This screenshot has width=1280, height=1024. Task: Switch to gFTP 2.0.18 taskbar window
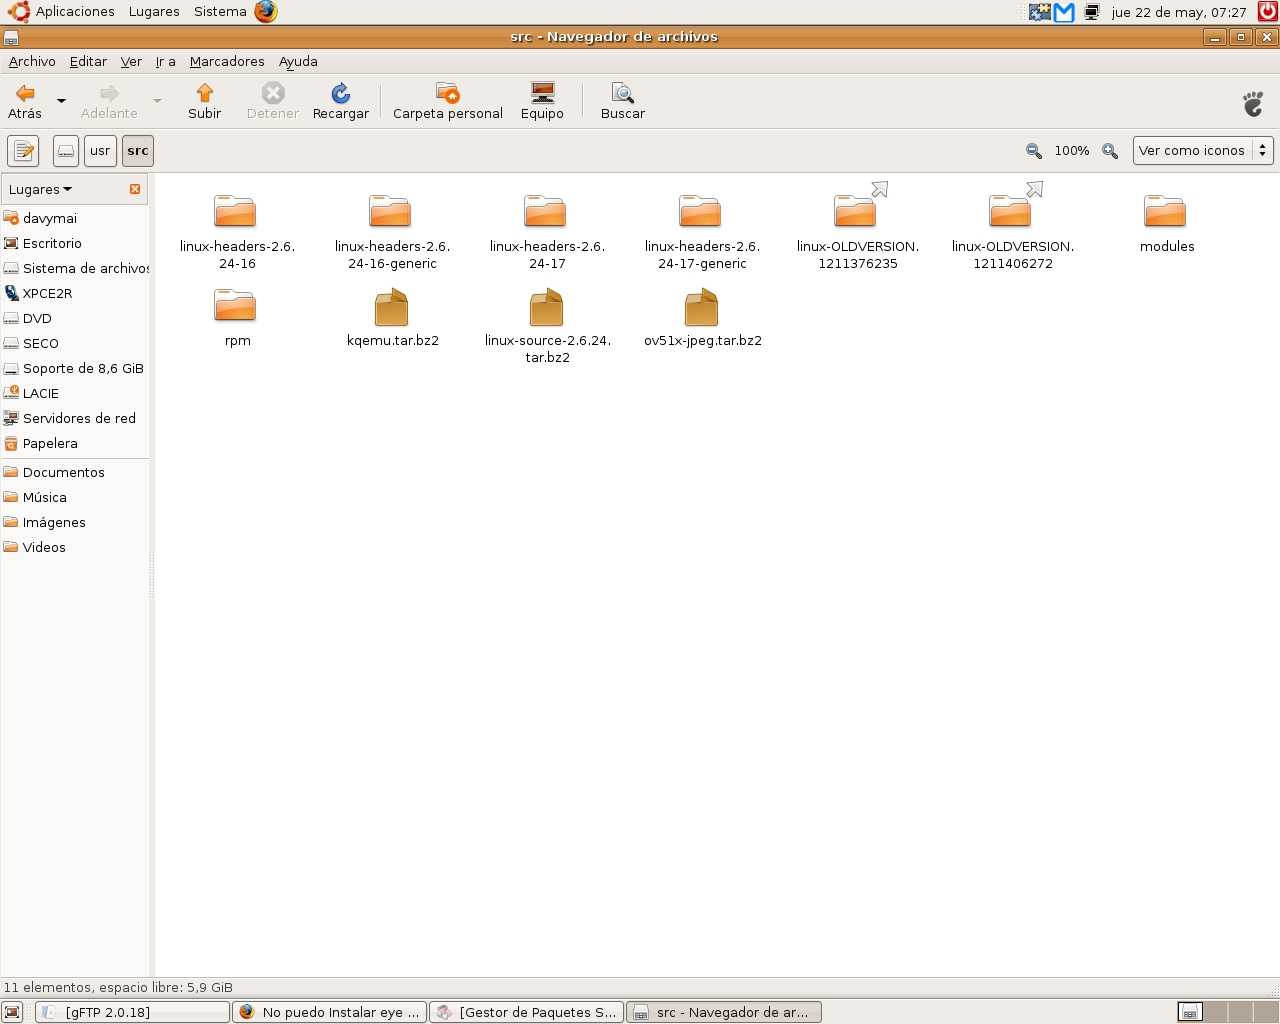(x=132, y=1012)
